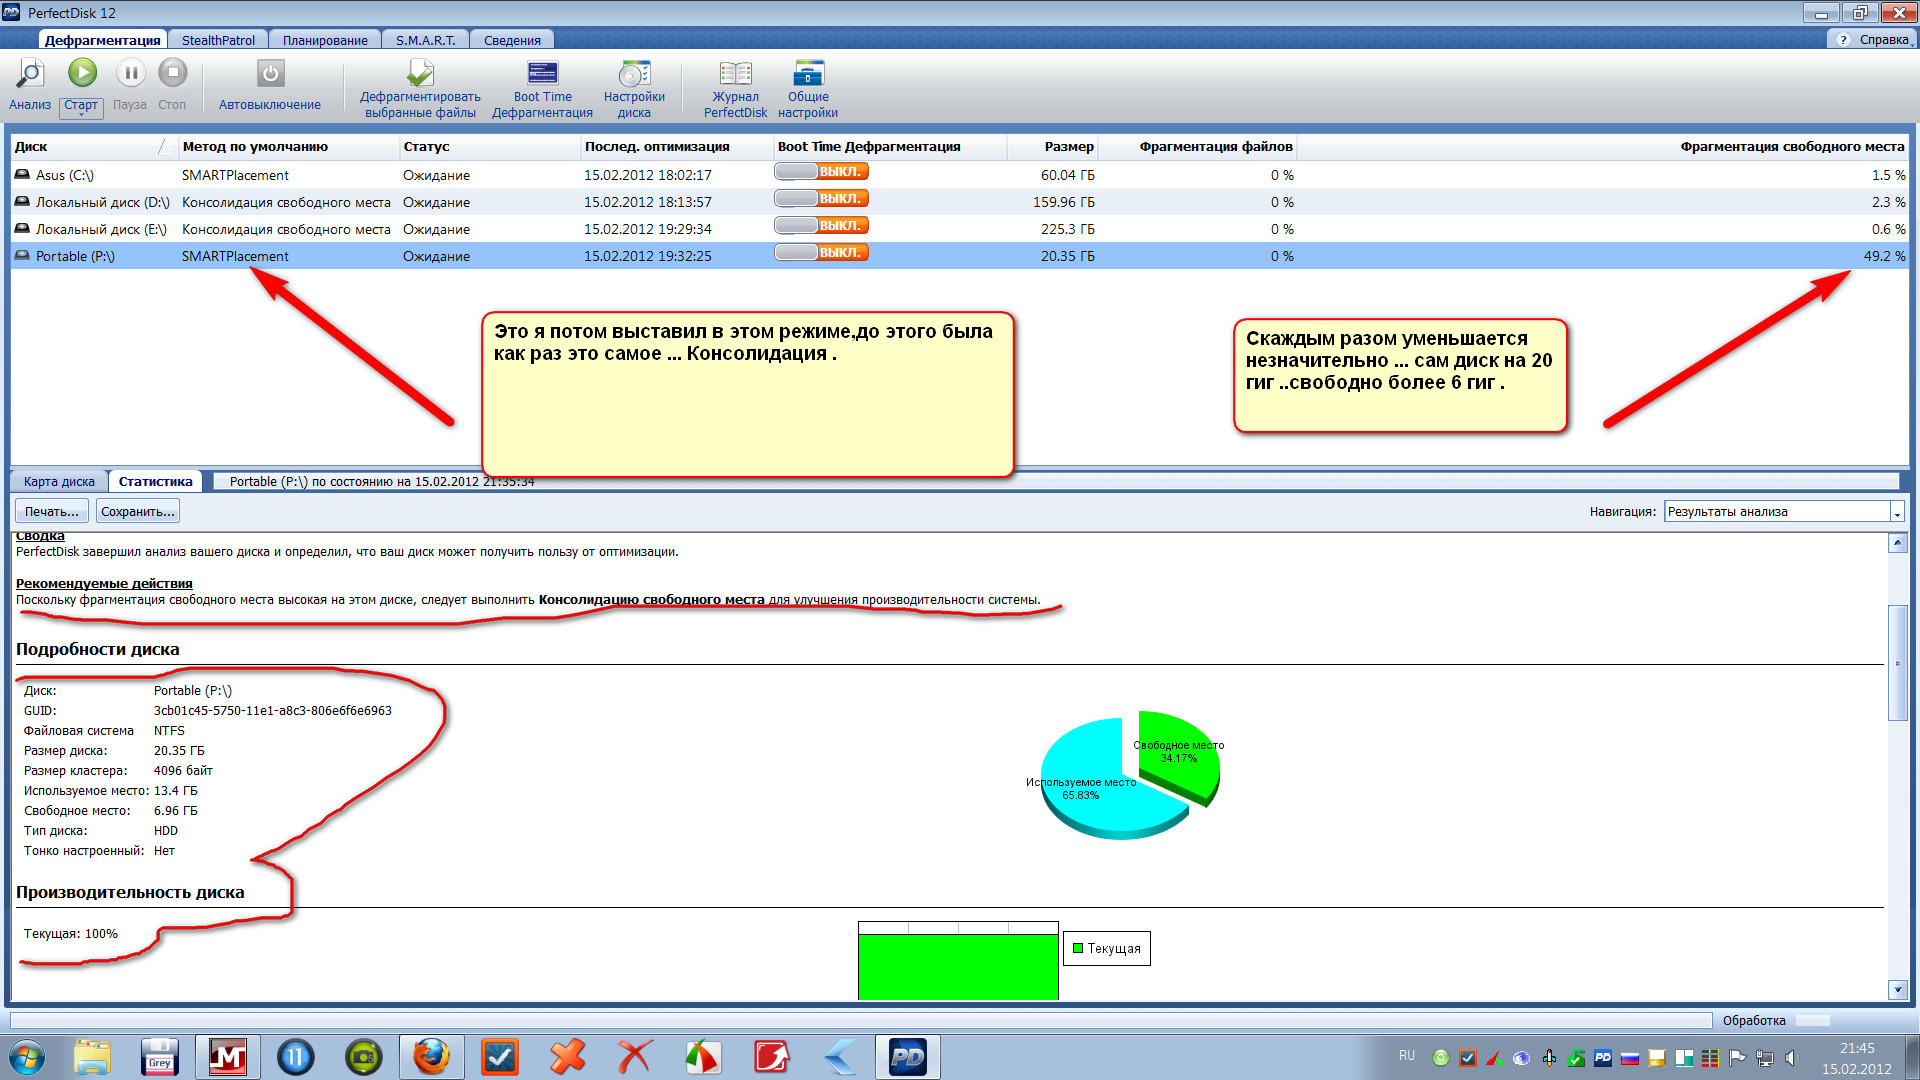Click the green Текущая legend swatch
Screen dimensions: 1920x1080
coord(1078,948)
